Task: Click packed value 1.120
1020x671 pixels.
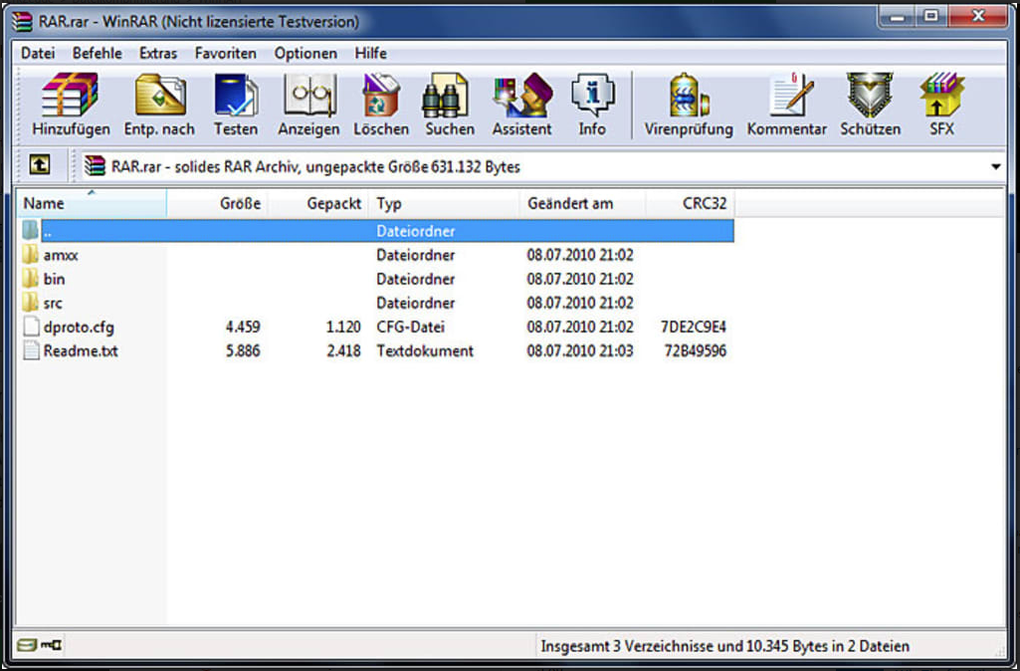Action: (343, 327)
